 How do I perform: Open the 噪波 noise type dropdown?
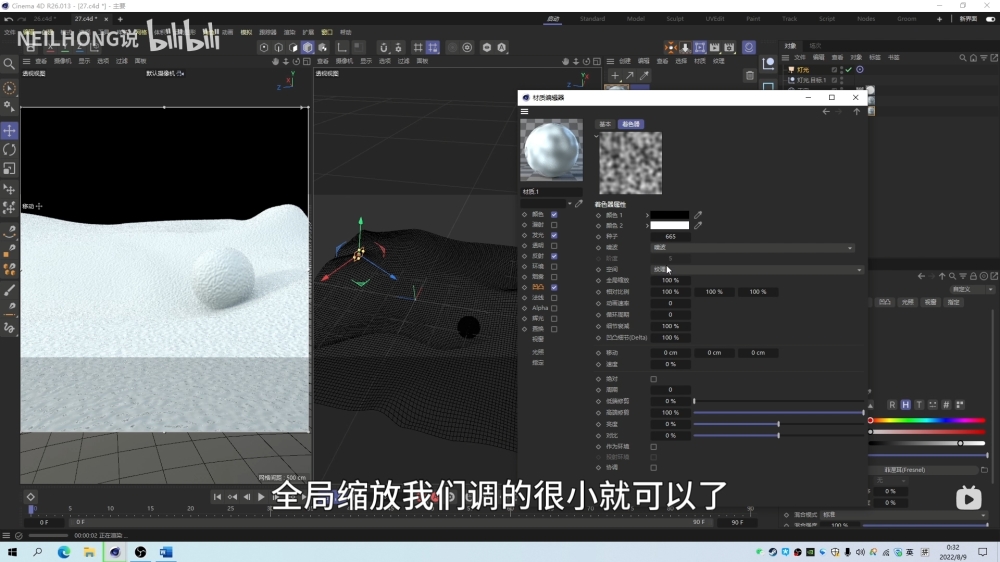pyautogui.click(x=752, y=248)
